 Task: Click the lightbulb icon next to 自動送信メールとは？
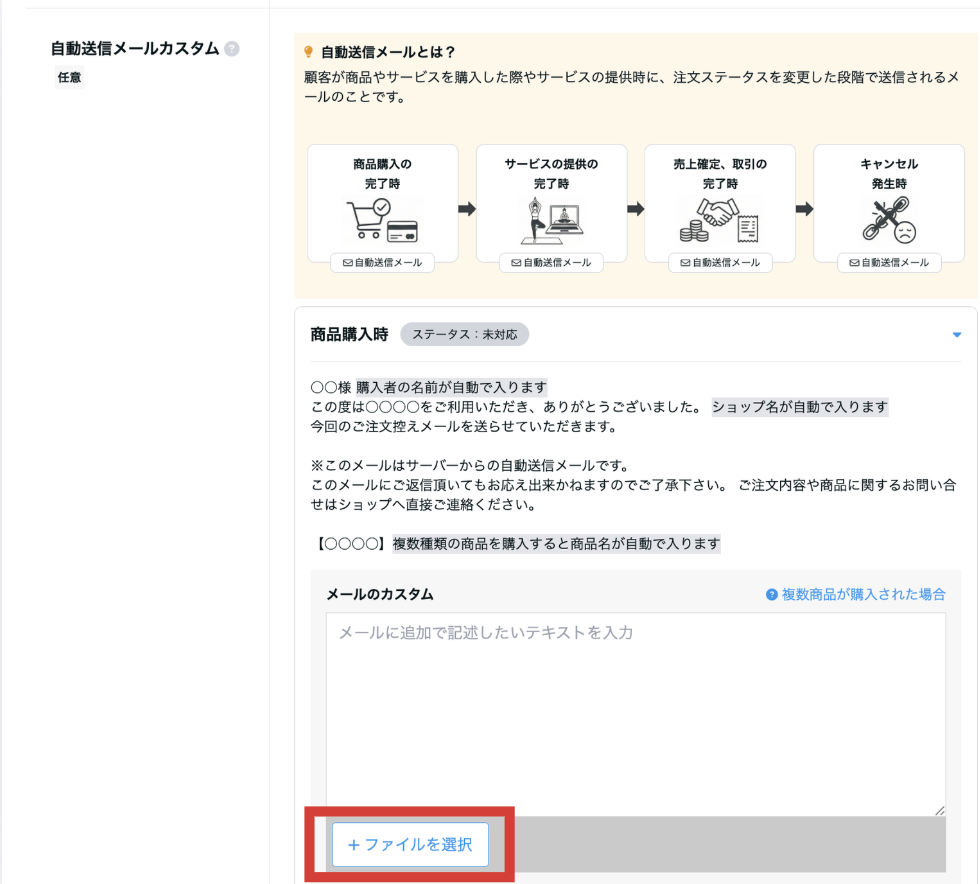[308, 52]
